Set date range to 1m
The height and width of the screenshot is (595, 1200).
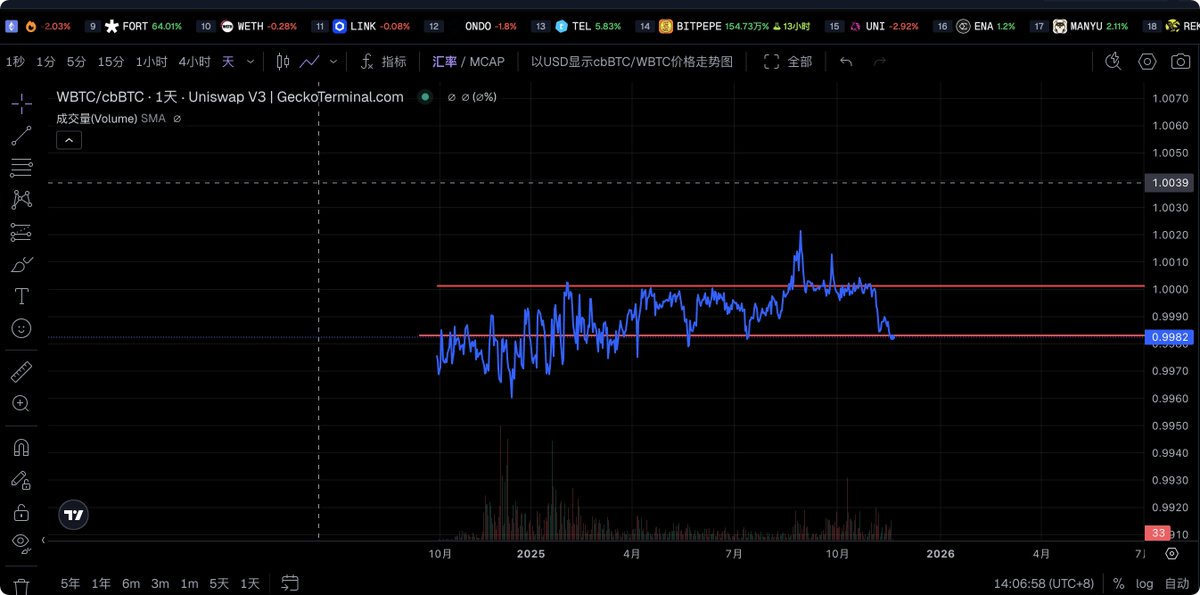(189, 583)
